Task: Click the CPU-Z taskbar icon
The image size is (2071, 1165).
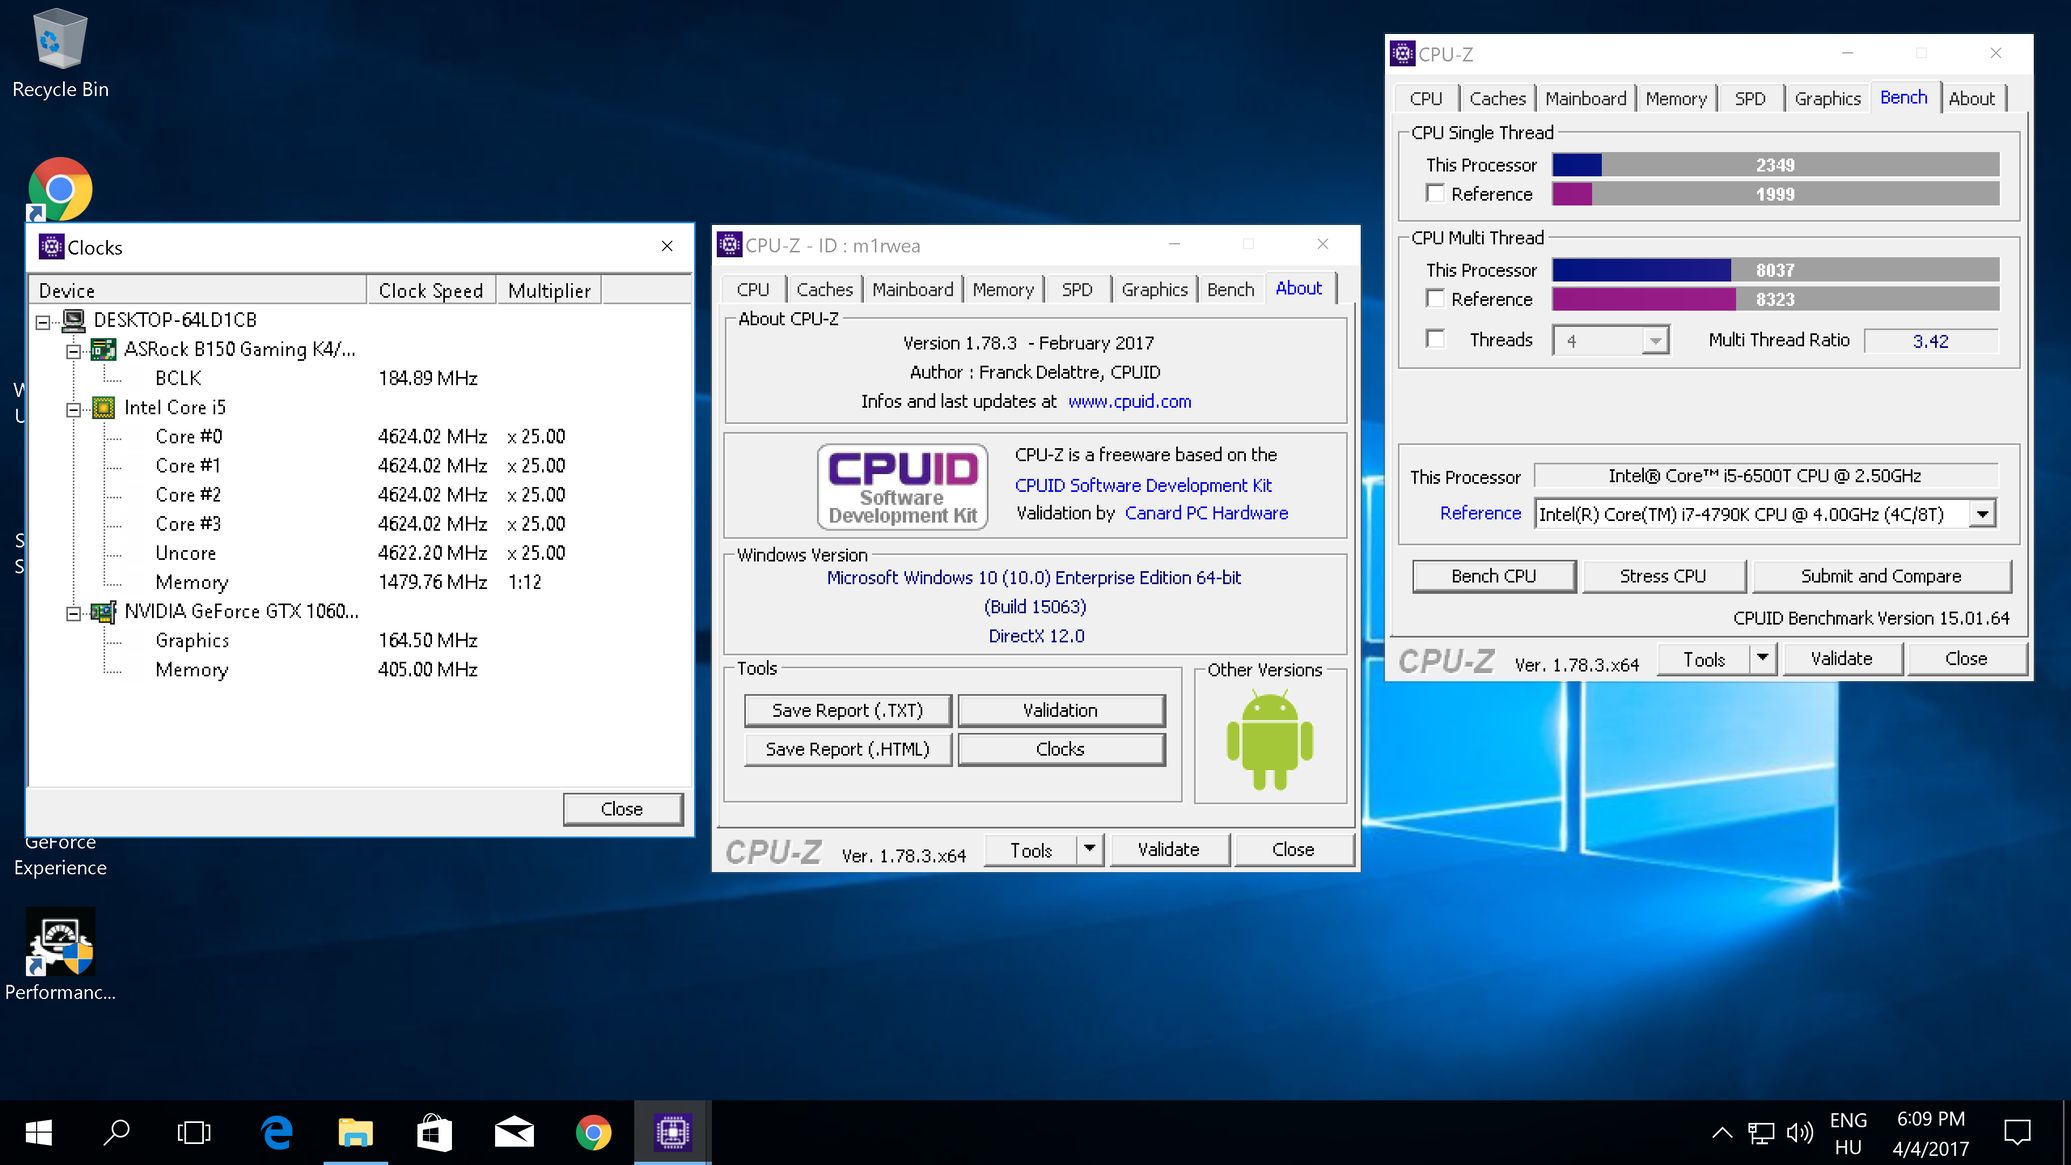Action: (x=673, y=1133)
